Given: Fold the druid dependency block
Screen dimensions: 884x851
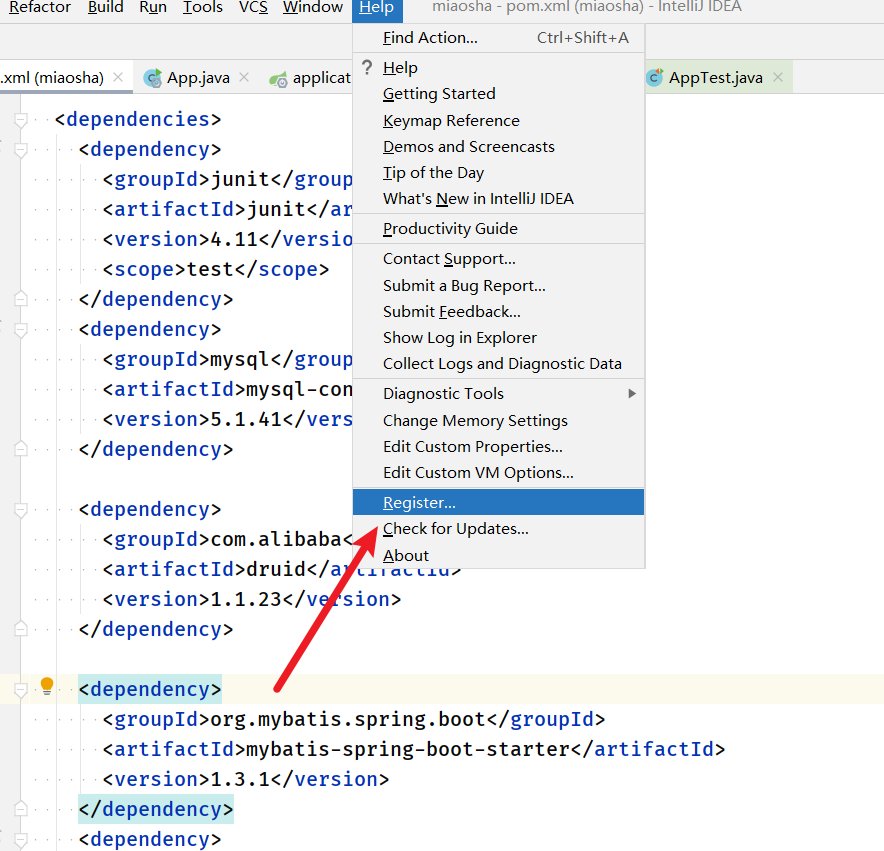Looking at the screenshot, I should pos(21,510).
